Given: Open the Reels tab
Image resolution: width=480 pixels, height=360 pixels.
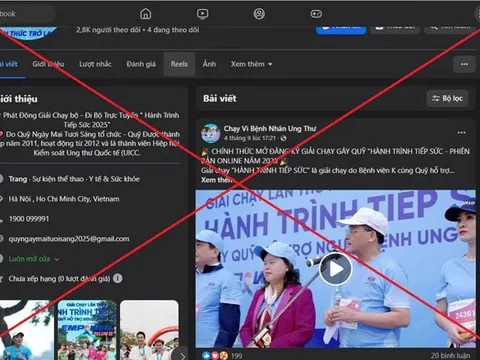Looking at the screenshot, I should tap(179, 64).
